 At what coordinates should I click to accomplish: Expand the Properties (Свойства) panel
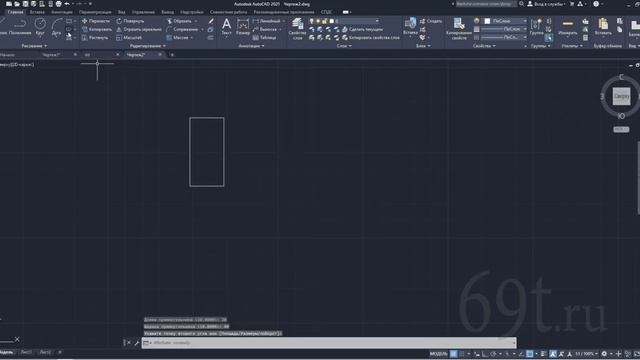(484, 46)
